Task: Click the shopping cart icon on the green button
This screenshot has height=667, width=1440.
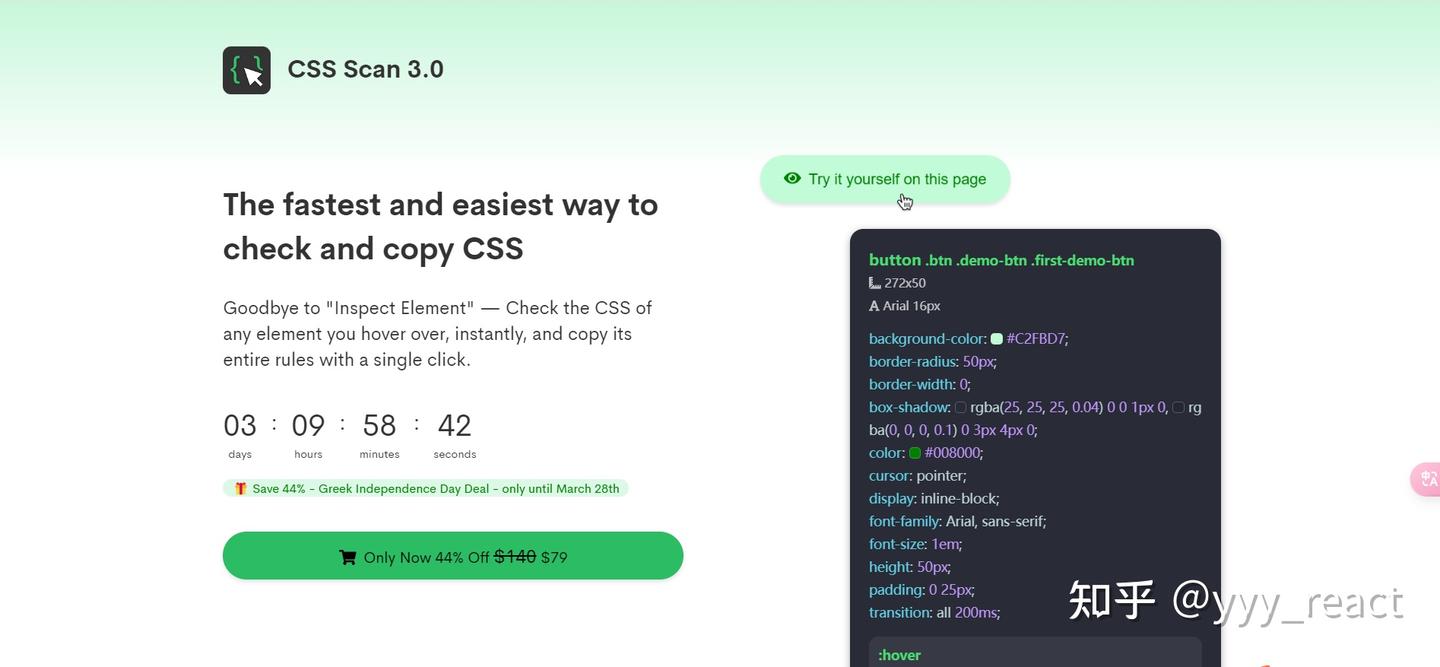Action: tap(348, 557)
